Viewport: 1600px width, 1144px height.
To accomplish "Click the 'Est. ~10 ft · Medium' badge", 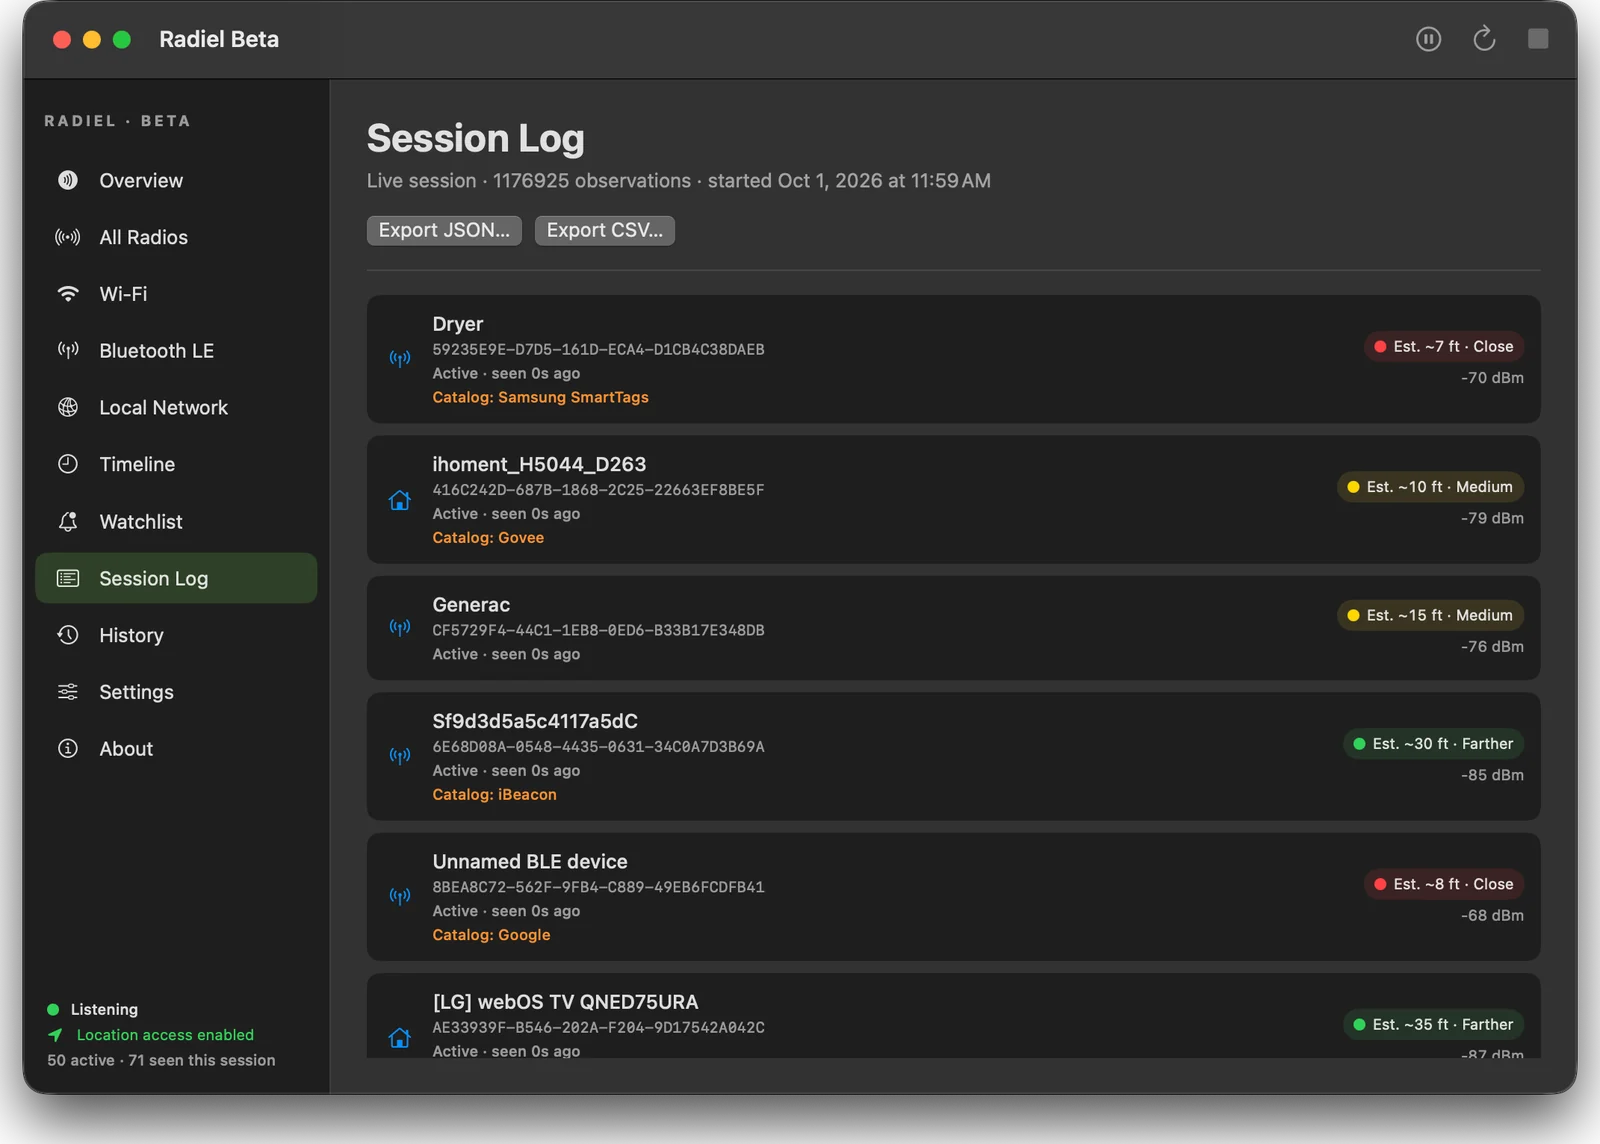I will pos(1430,487).
